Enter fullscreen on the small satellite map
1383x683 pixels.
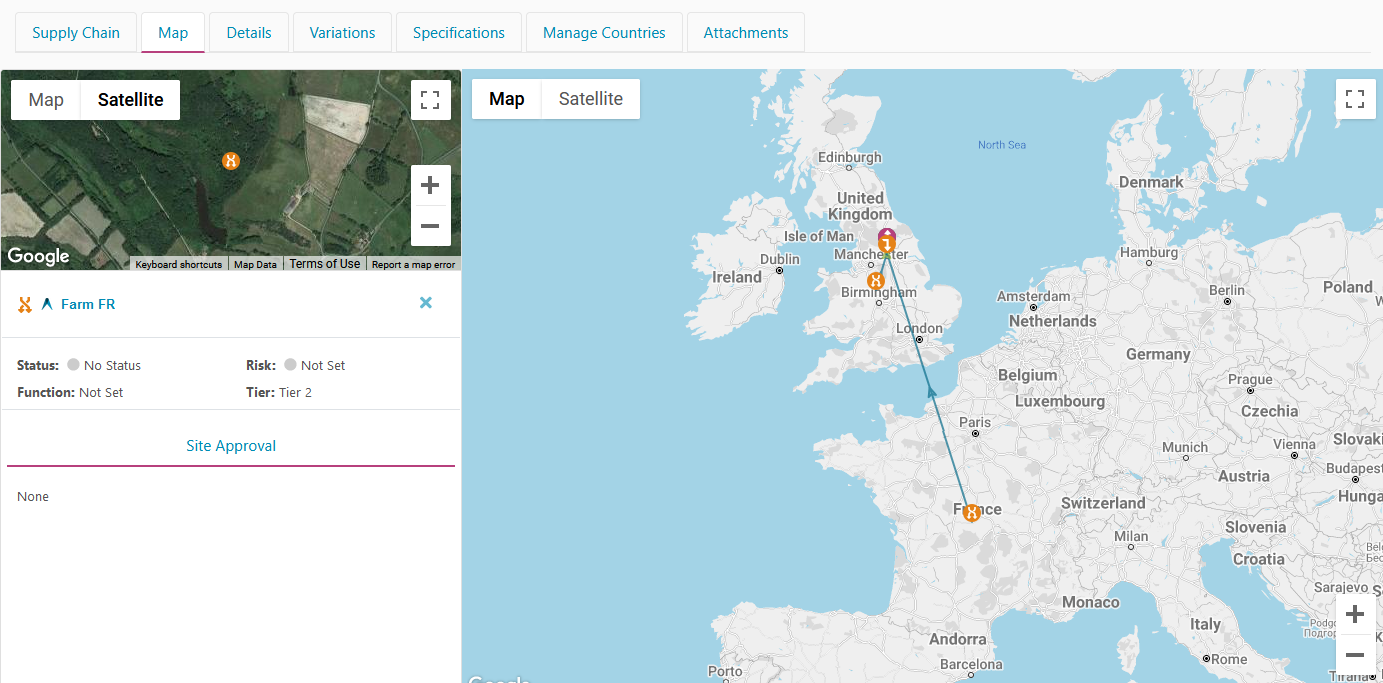(430, 100)
